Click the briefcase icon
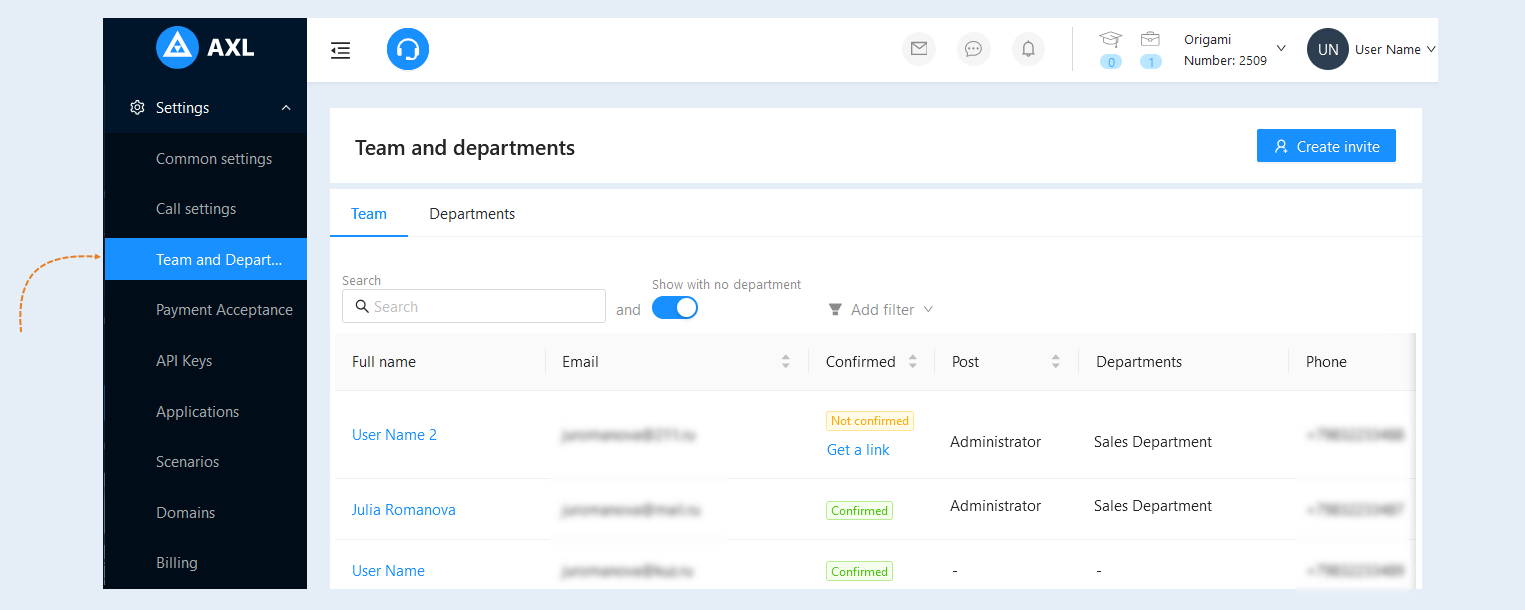The height and width of the screenshot is (610, 1525). pyautogui.click(x=1151, y=39)
